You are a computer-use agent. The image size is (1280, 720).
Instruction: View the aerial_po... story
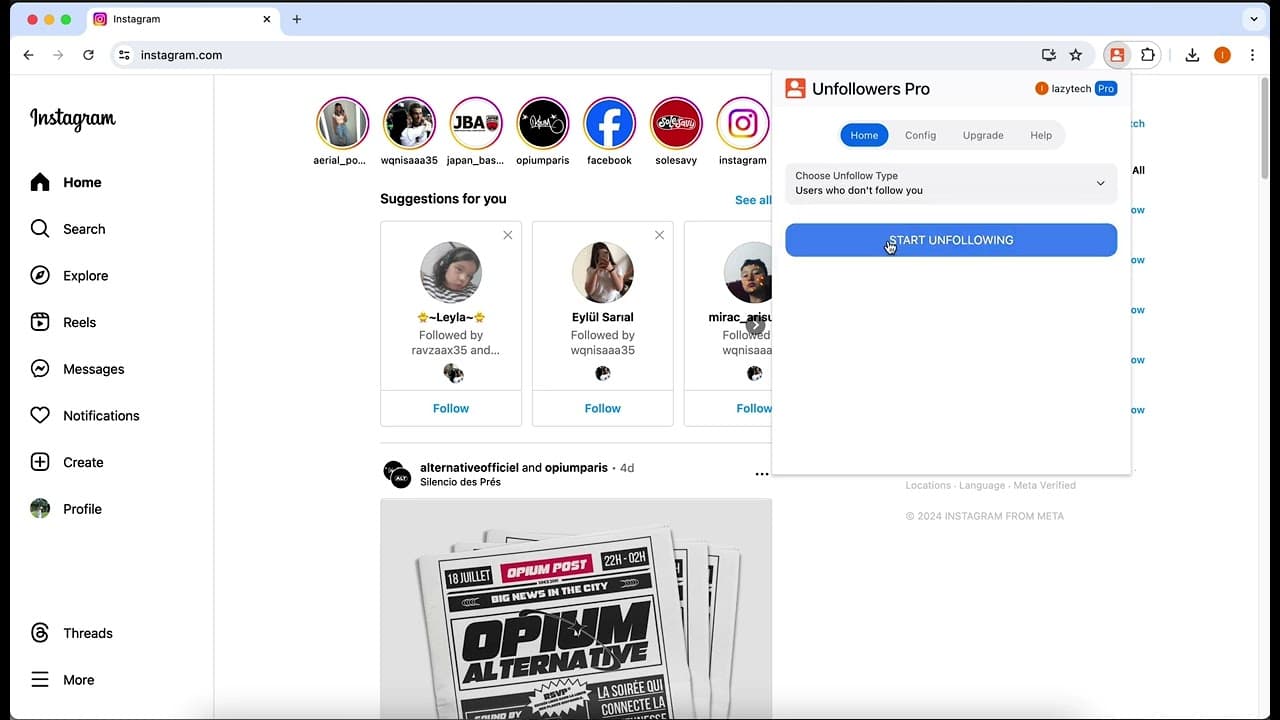tap(342, 123)
